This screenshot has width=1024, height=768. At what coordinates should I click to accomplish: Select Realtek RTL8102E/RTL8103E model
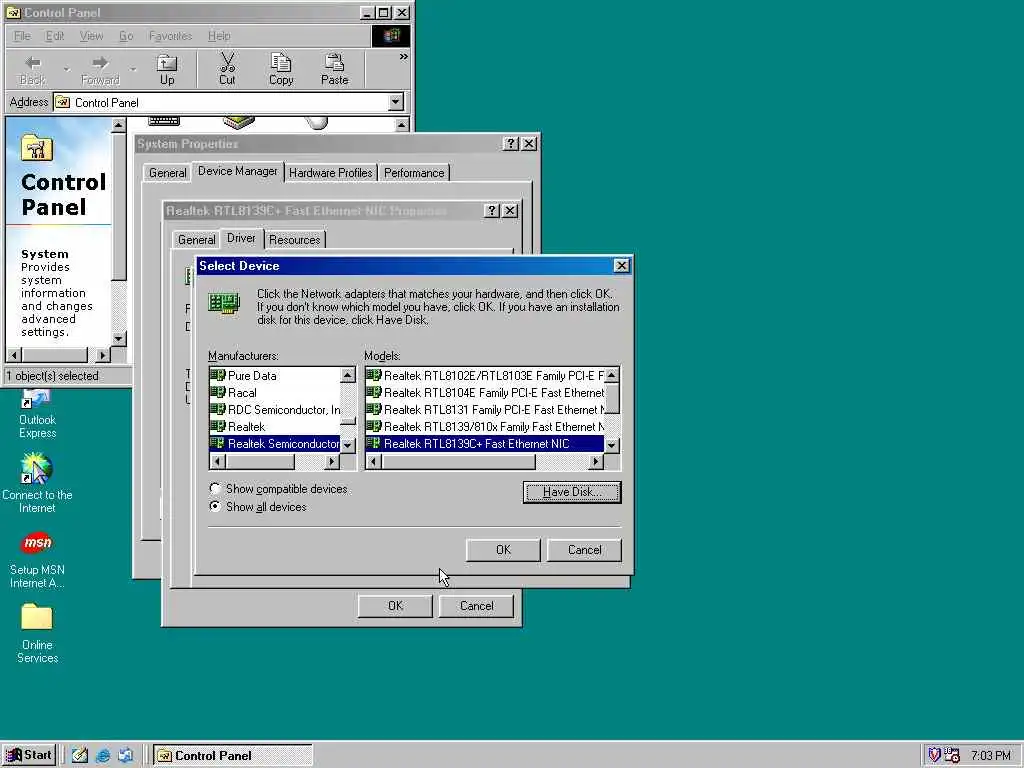coord(485,376)
